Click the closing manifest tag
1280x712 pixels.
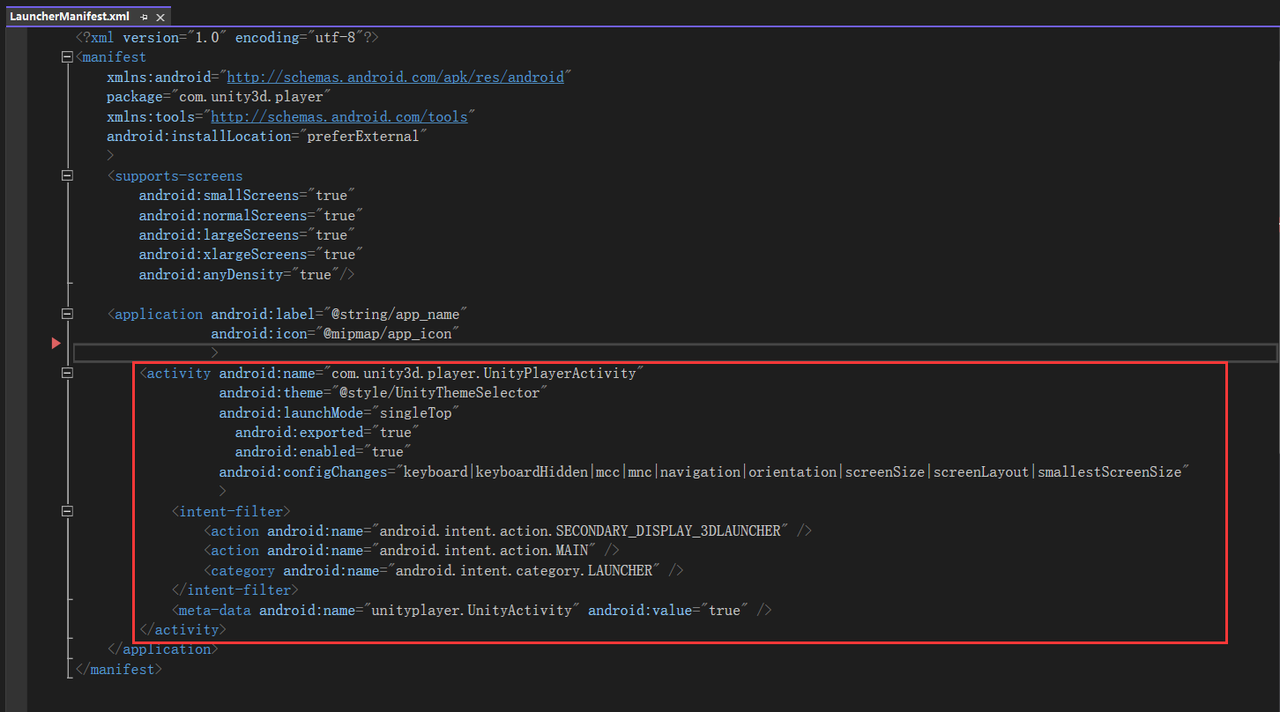118,669
